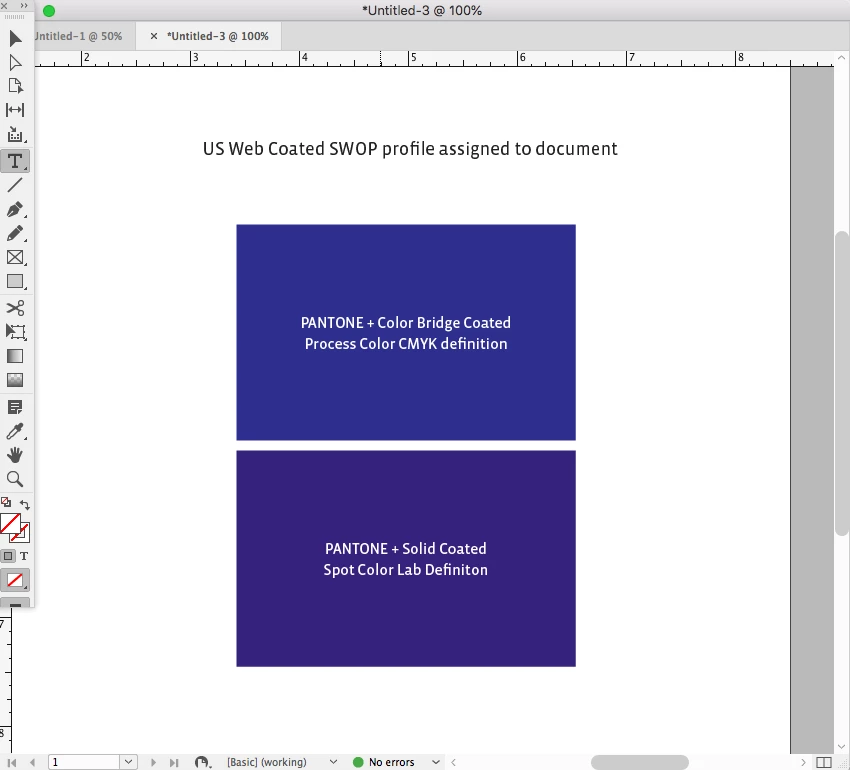Click the page number field

tap(84, 762)
